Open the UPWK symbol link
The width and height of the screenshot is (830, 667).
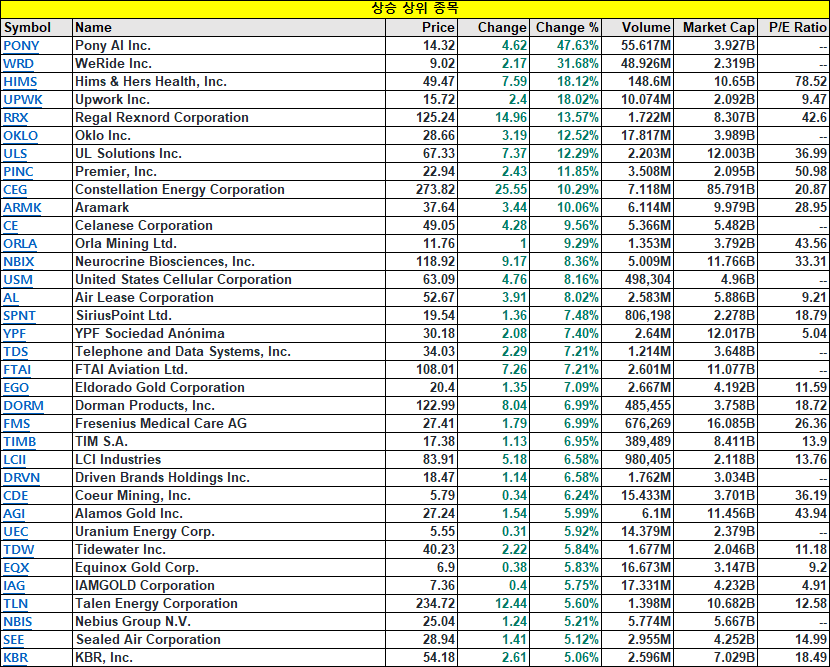[23, 100]
